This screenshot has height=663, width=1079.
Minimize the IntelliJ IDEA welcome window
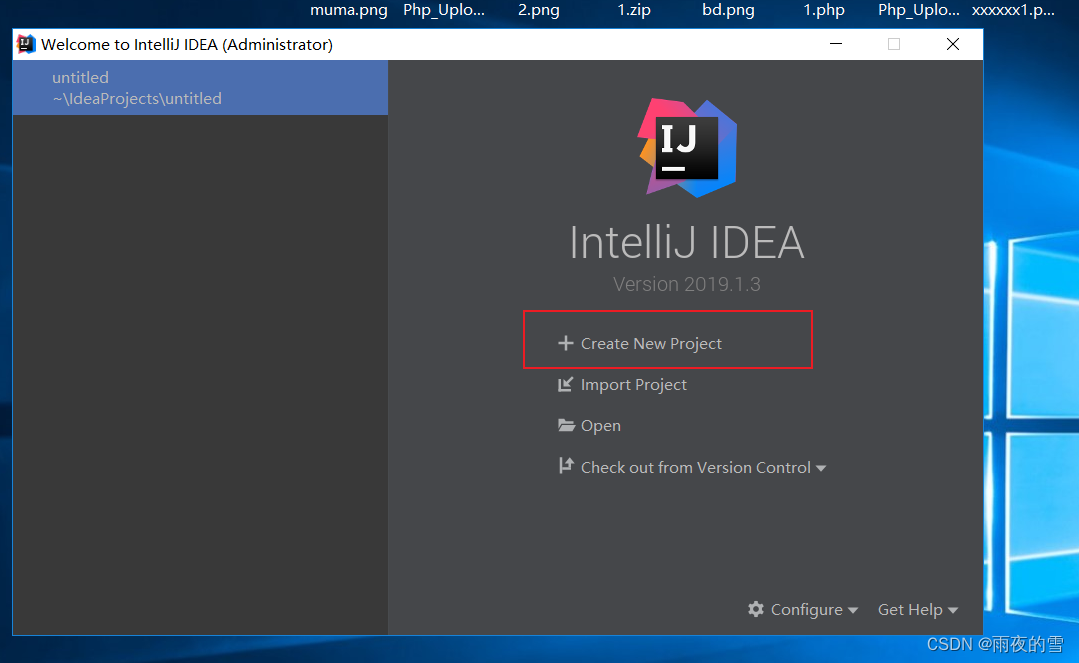click(836, 44)
